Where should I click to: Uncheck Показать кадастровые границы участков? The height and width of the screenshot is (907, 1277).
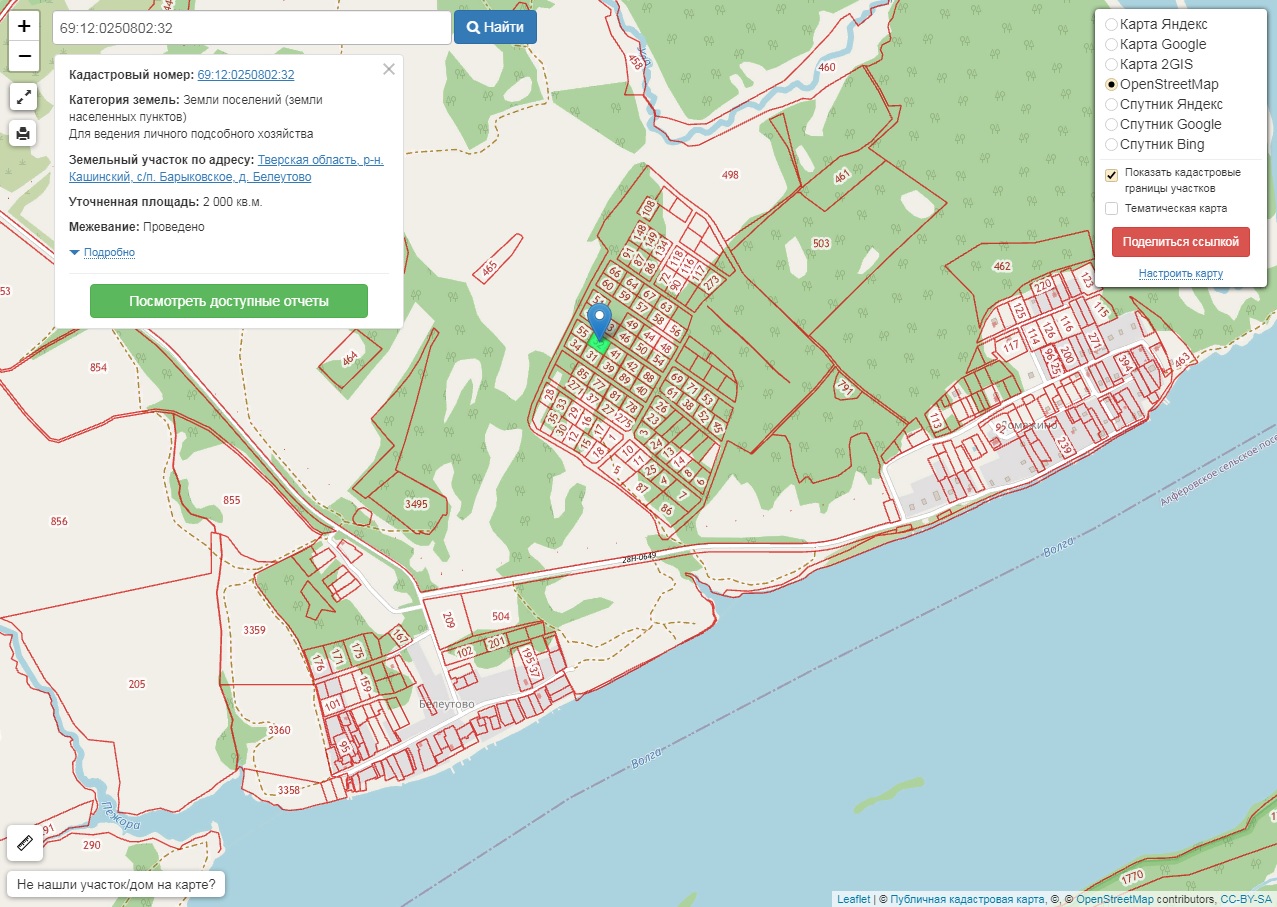(1111, 175)
